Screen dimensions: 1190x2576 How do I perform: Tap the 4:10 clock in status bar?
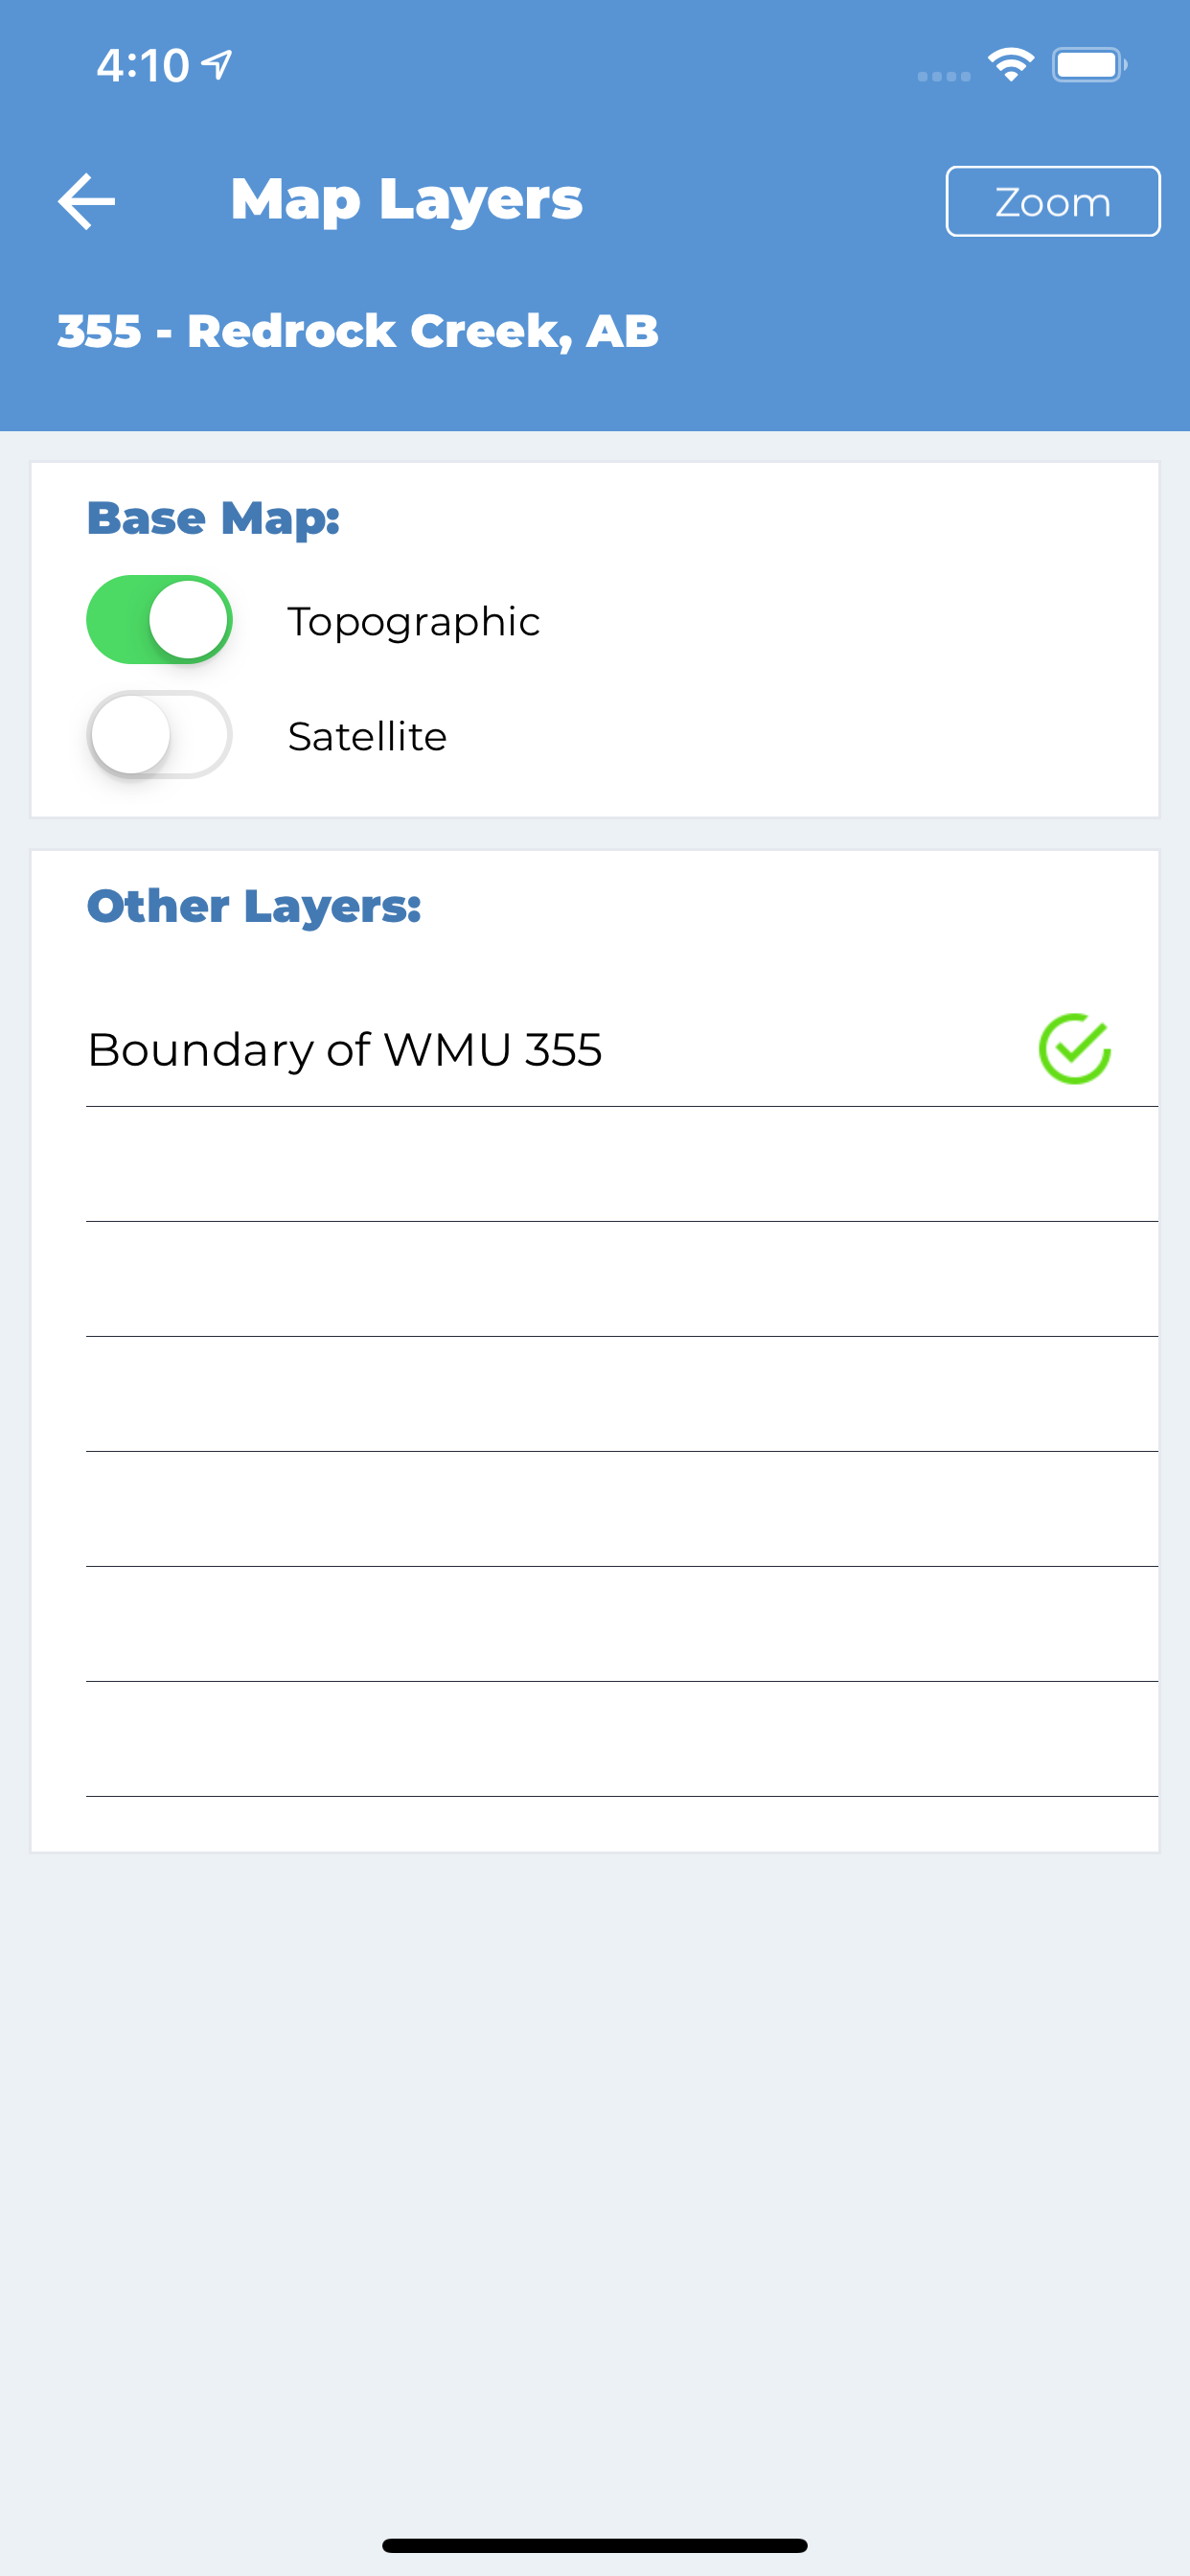[142, 66]
